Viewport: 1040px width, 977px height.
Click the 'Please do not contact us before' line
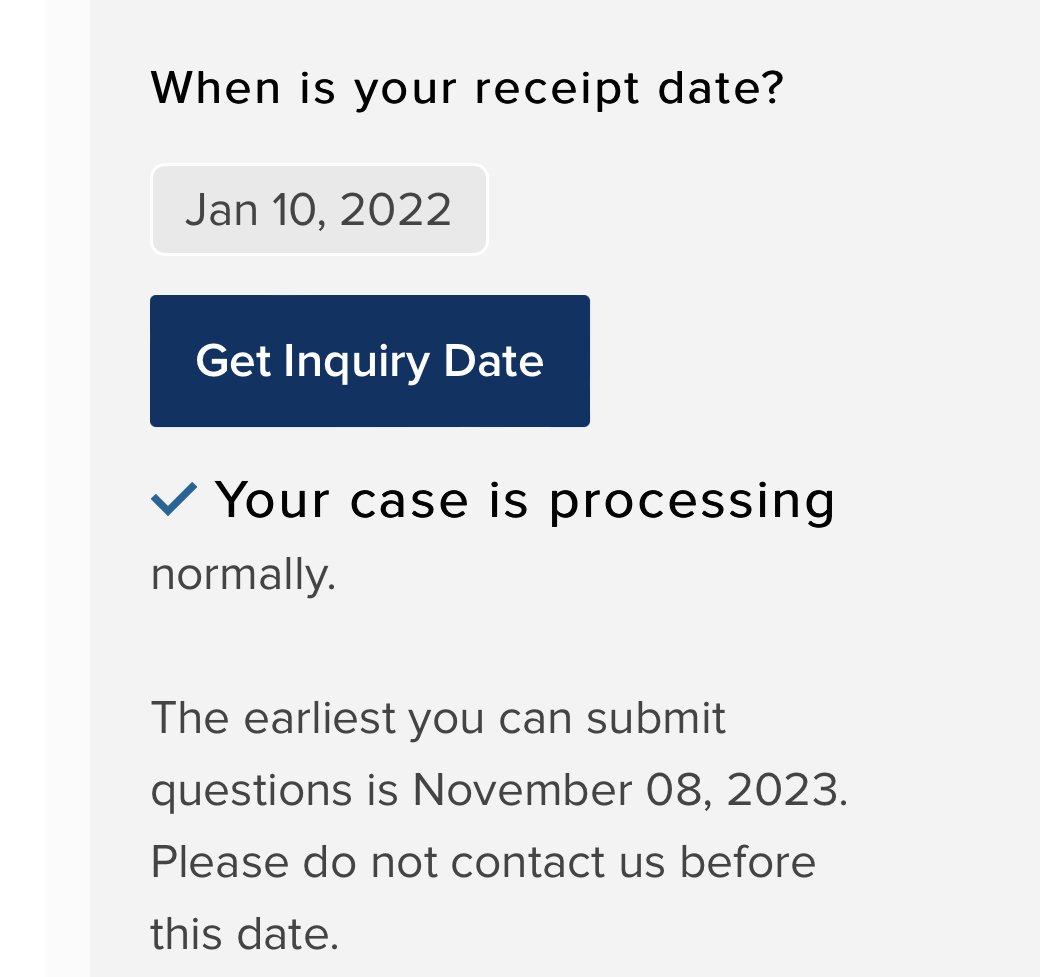pyautogui.click(x=484, y=862)
